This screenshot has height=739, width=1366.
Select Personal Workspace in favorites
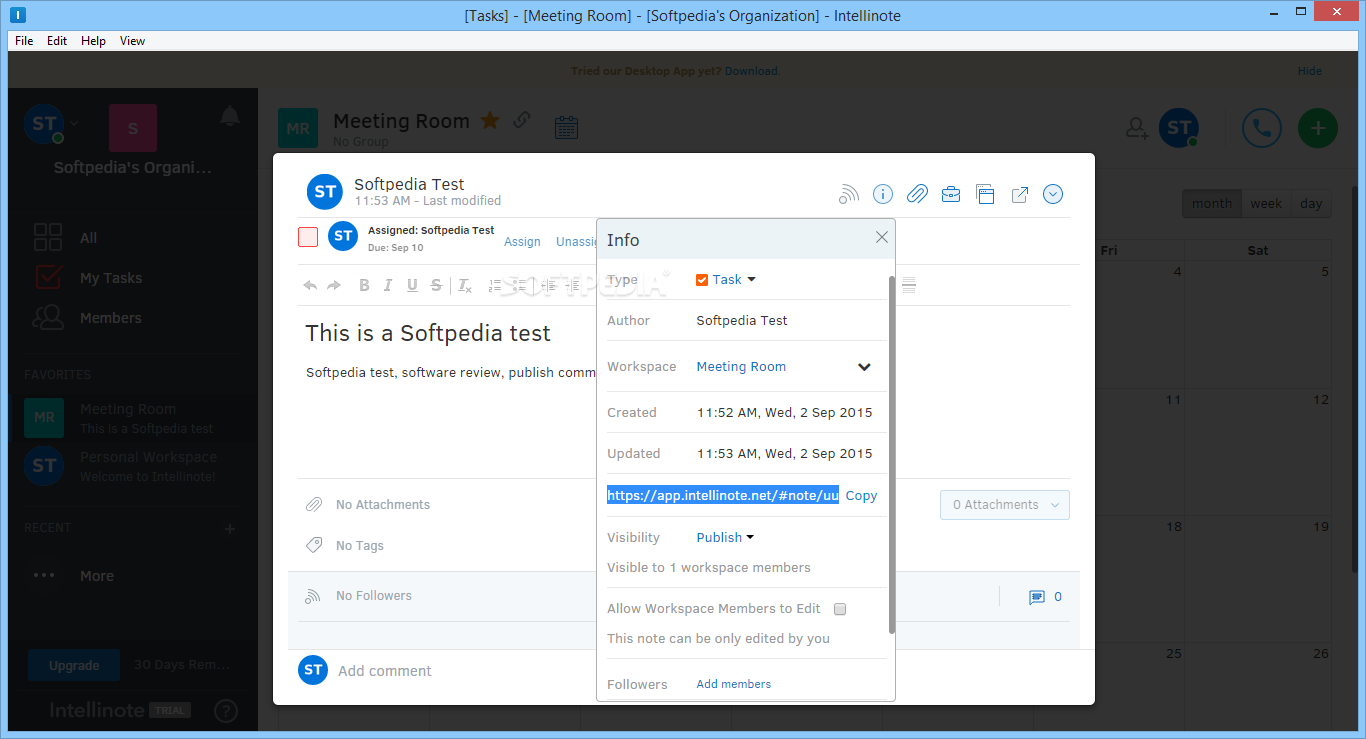coord(133,466)
